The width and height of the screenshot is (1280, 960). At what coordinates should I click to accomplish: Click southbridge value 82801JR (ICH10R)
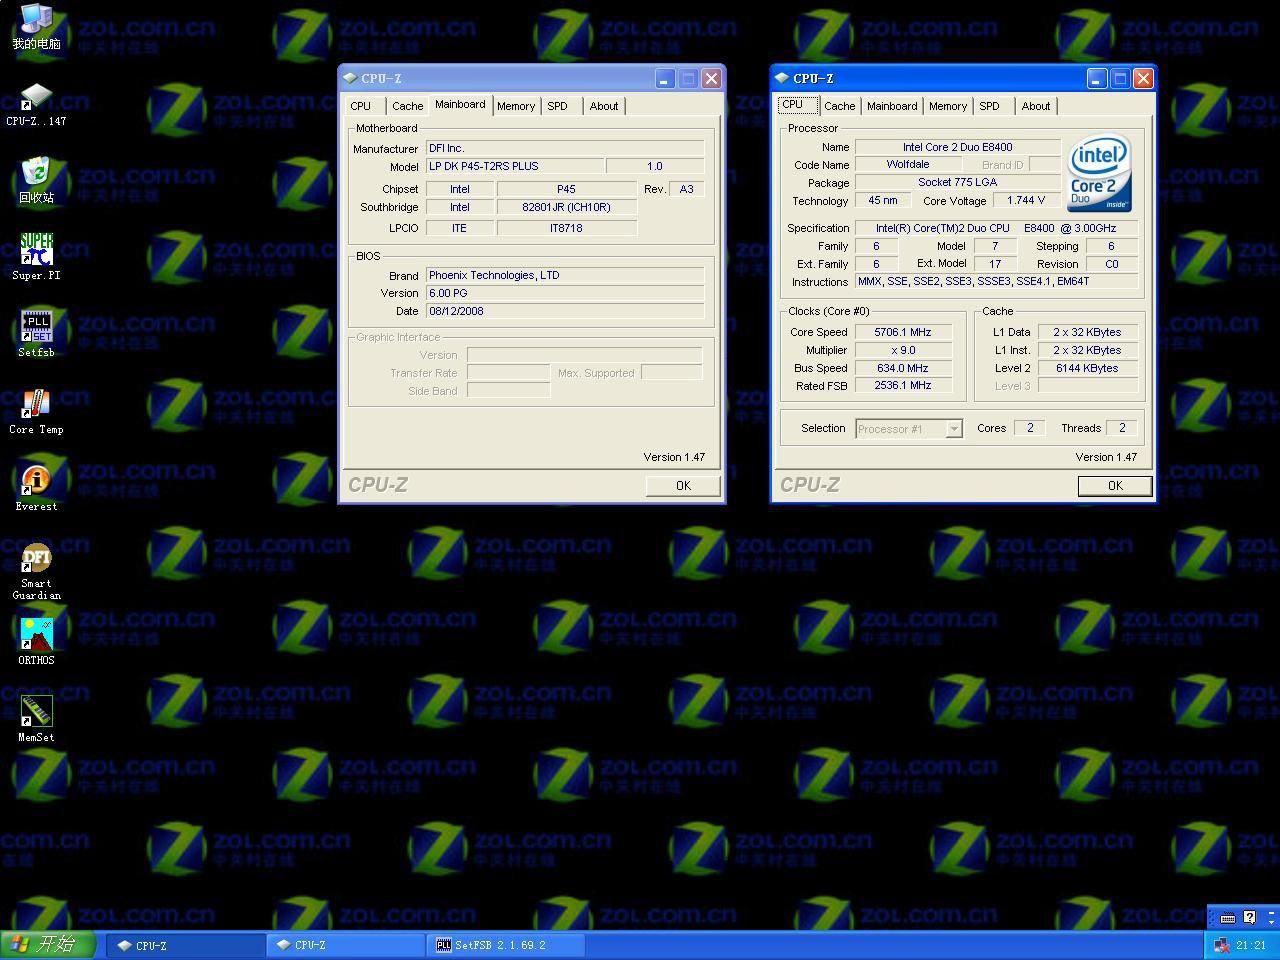point(567,208)
